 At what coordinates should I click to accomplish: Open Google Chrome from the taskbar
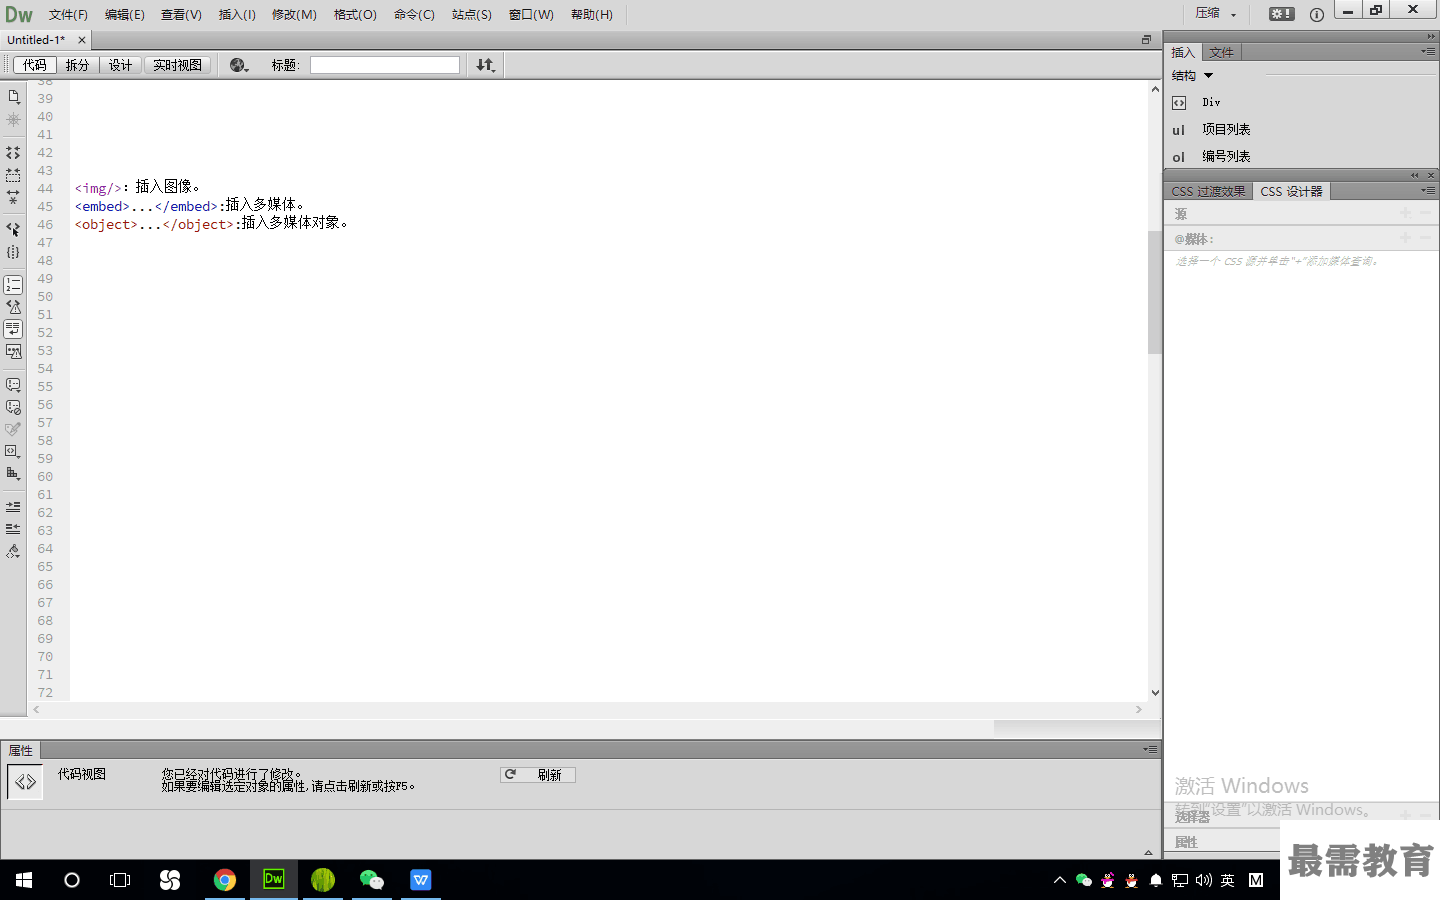225,880
